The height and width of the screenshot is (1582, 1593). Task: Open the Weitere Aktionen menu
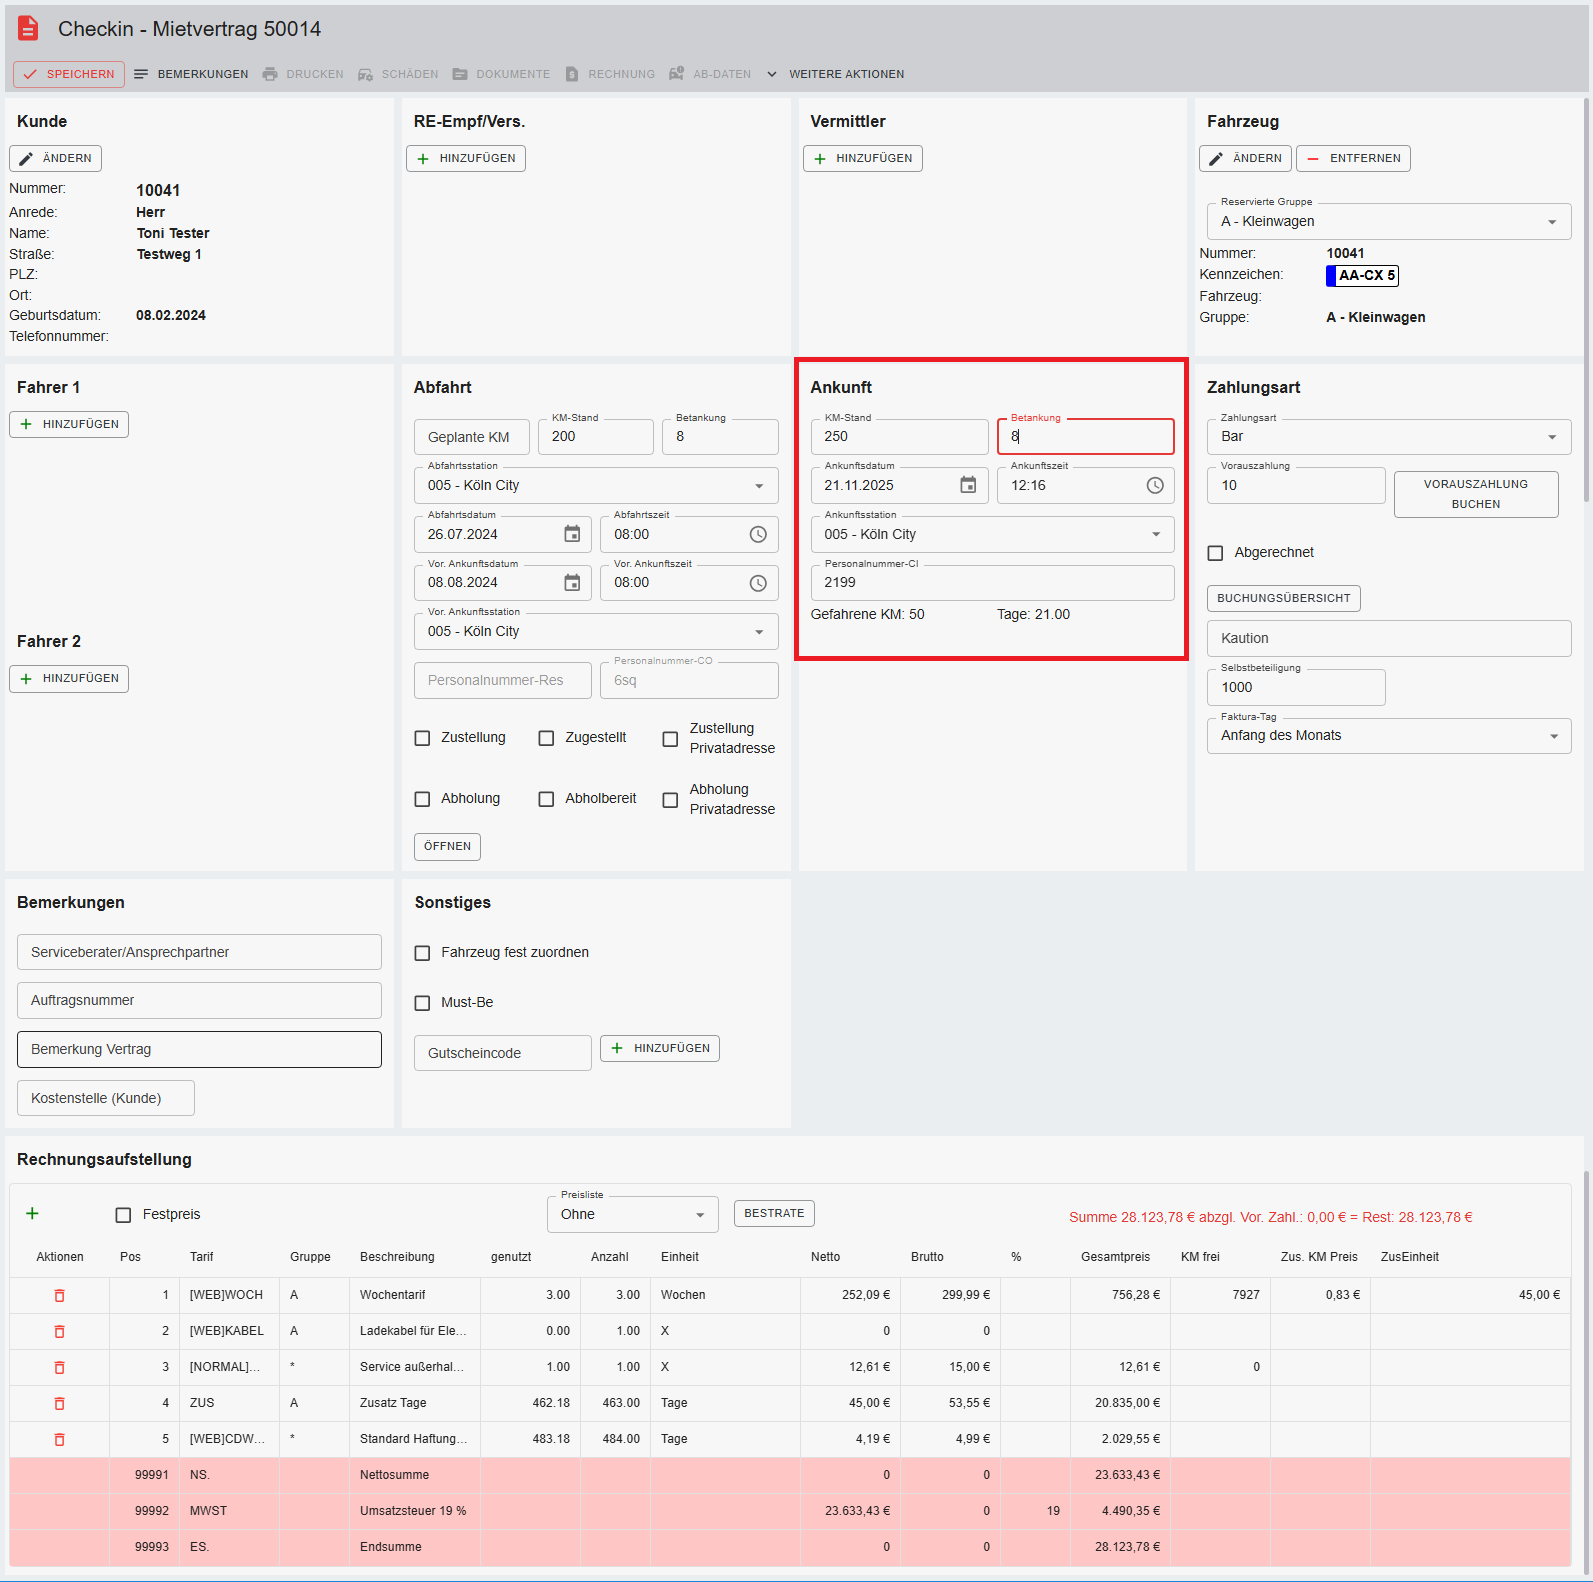click(835, 74)
